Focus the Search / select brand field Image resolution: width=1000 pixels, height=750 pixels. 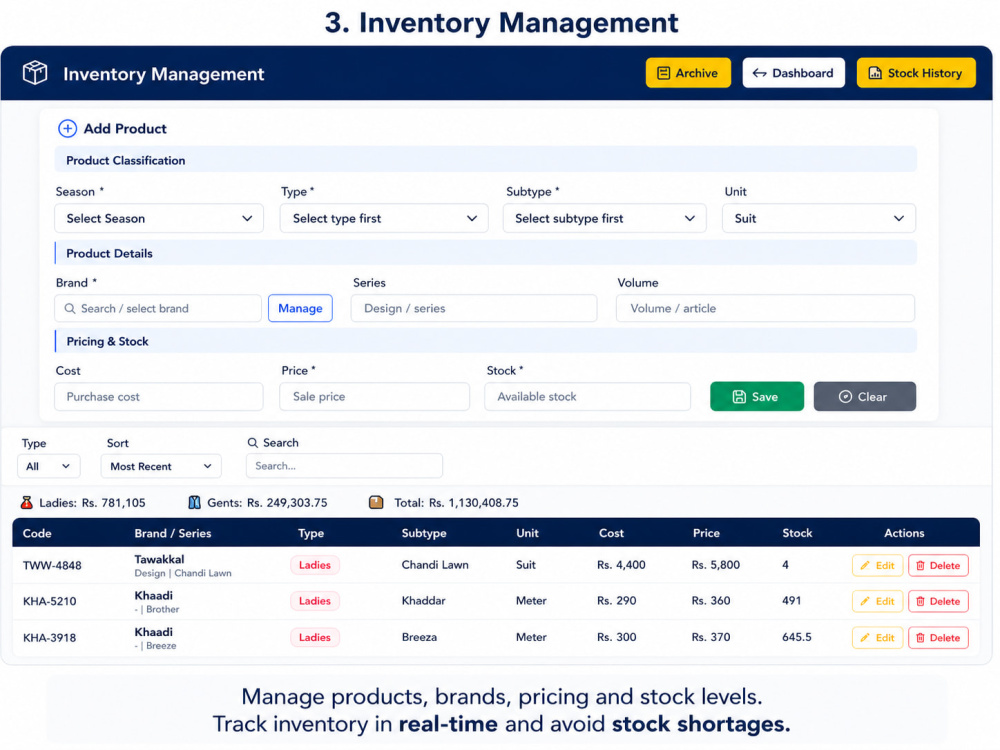tap(158, 309)
